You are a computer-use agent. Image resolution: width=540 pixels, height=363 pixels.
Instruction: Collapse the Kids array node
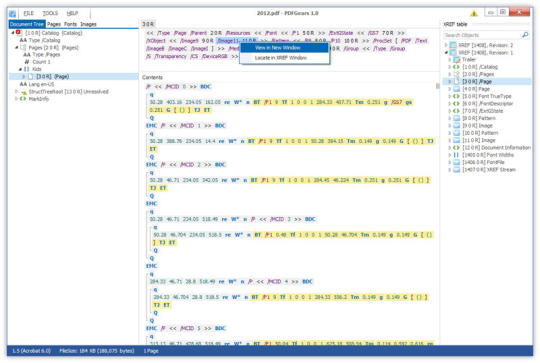(20, 69)
